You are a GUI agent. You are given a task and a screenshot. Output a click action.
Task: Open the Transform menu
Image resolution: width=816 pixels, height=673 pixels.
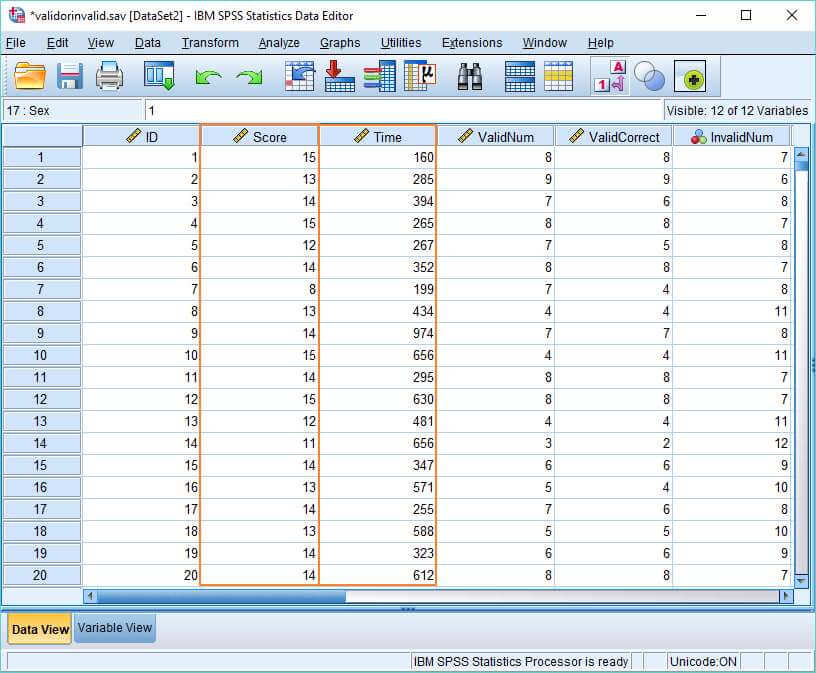coord(210,43)
